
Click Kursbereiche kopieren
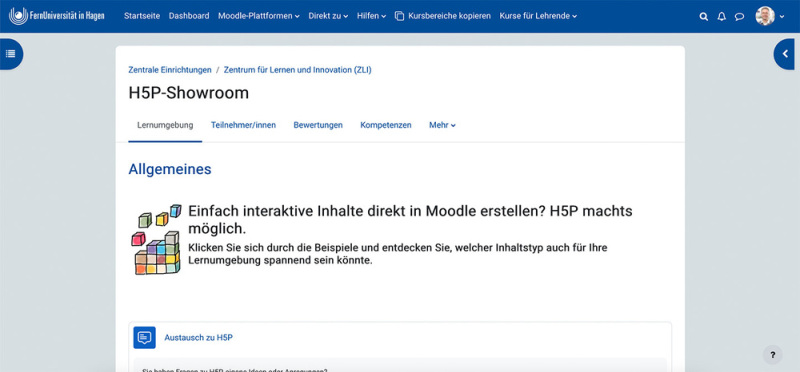click(449, 16)
